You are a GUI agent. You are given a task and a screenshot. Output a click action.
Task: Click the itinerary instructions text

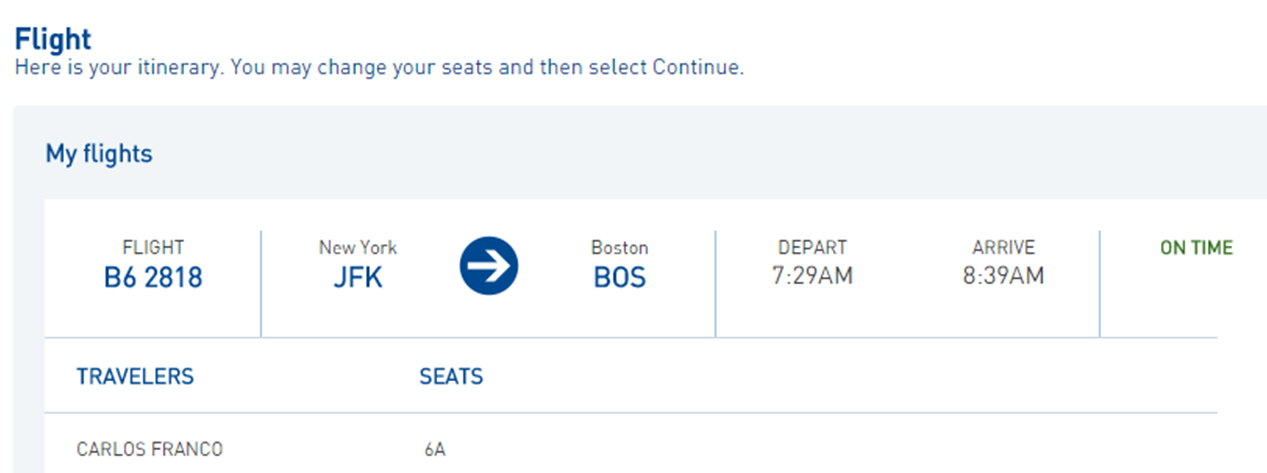(x=379, y=69)
